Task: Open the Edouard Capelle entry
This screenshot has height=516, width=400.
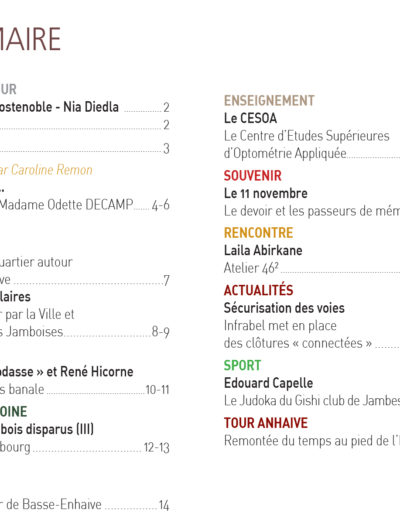Action: coord(268,383)
